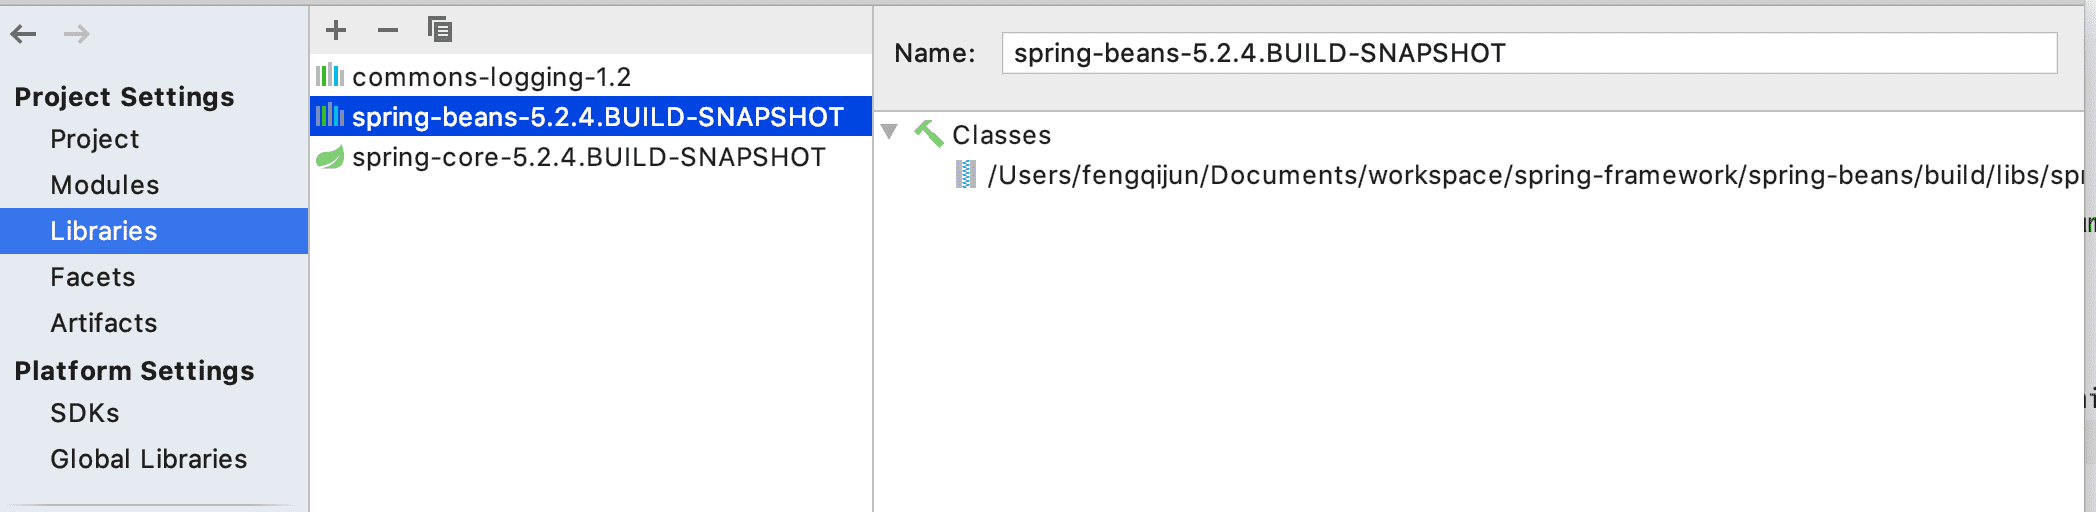
Task: Select Libraries in Project Settings
Action: [x=104, y=231]
